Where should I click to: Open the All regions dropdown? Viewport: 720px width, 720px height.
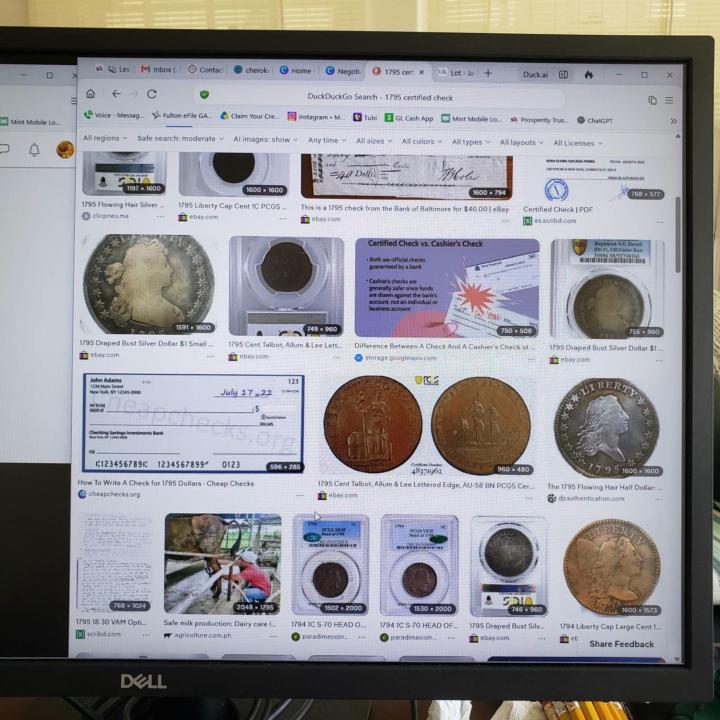(x=105, y=138)
